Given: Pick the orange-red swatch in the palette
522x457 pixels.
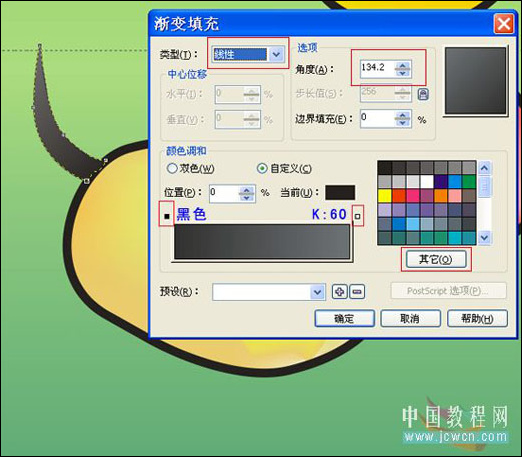Looking at the screenshot, I should [399, 196].
